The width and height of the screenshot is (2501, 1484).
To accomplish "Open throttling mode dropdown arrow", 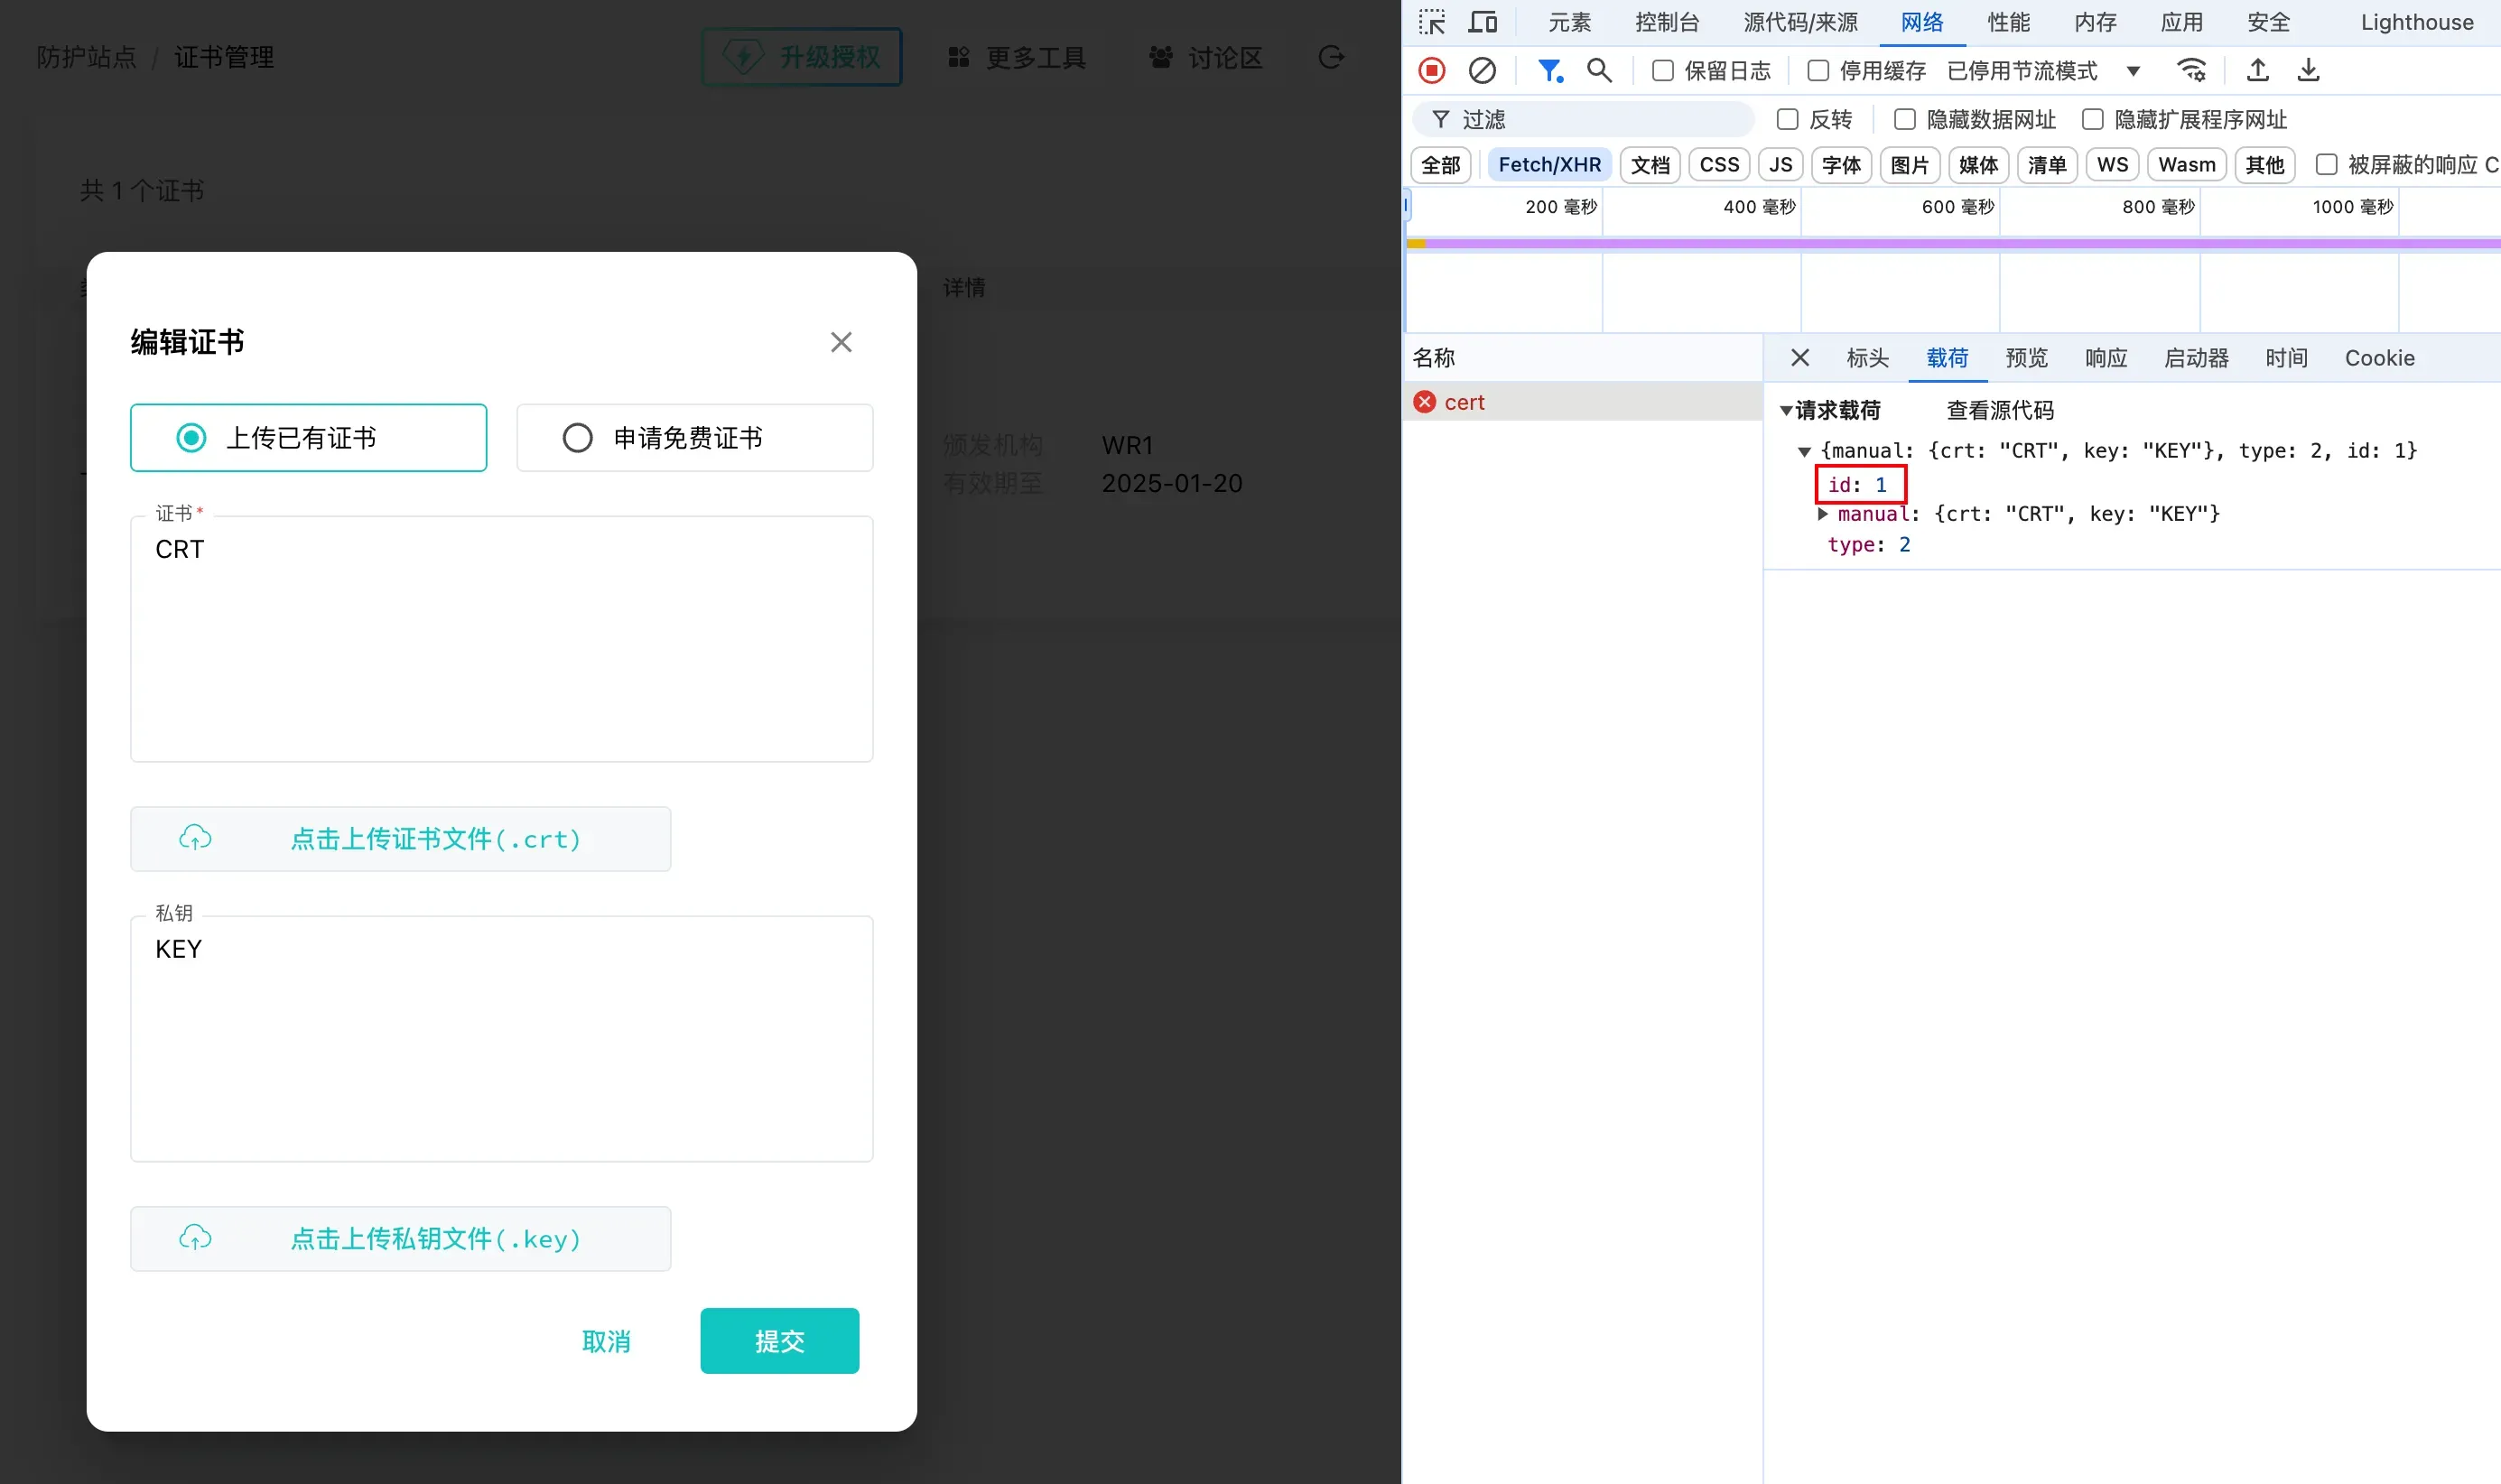I will point(2133,71).
